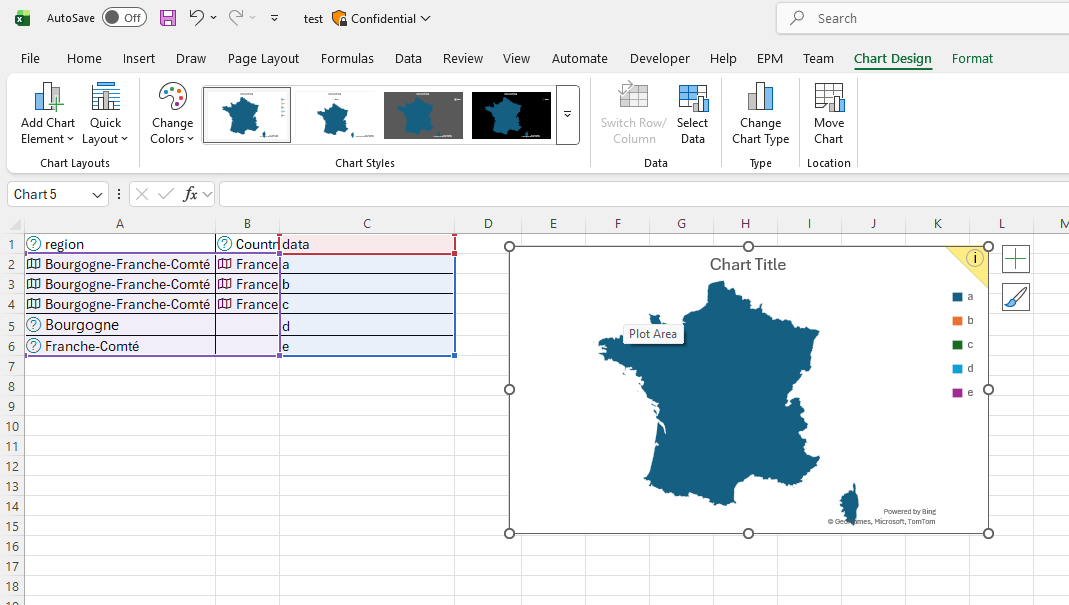
Task: Undo the last action
Action: coord(196,18)
